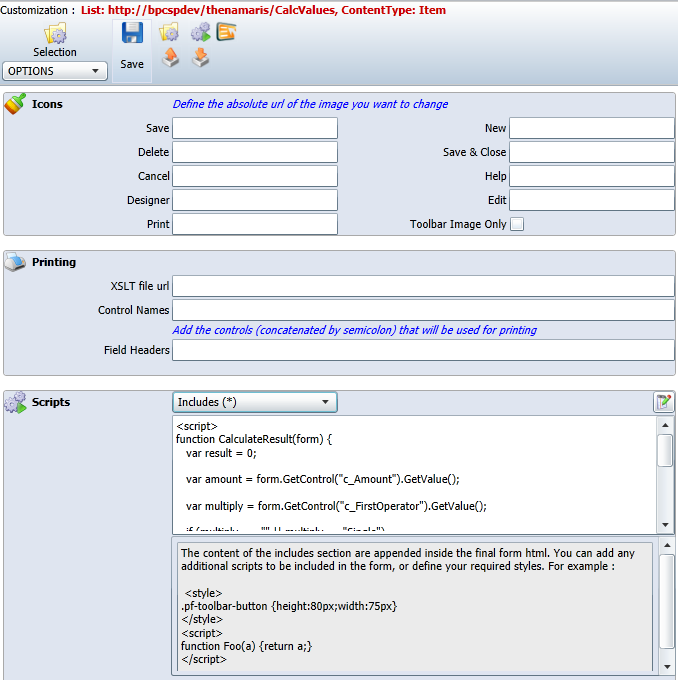678x680 pixels.
Task: Click the small folder with gear toolbar icon
Action: point(169,33)
